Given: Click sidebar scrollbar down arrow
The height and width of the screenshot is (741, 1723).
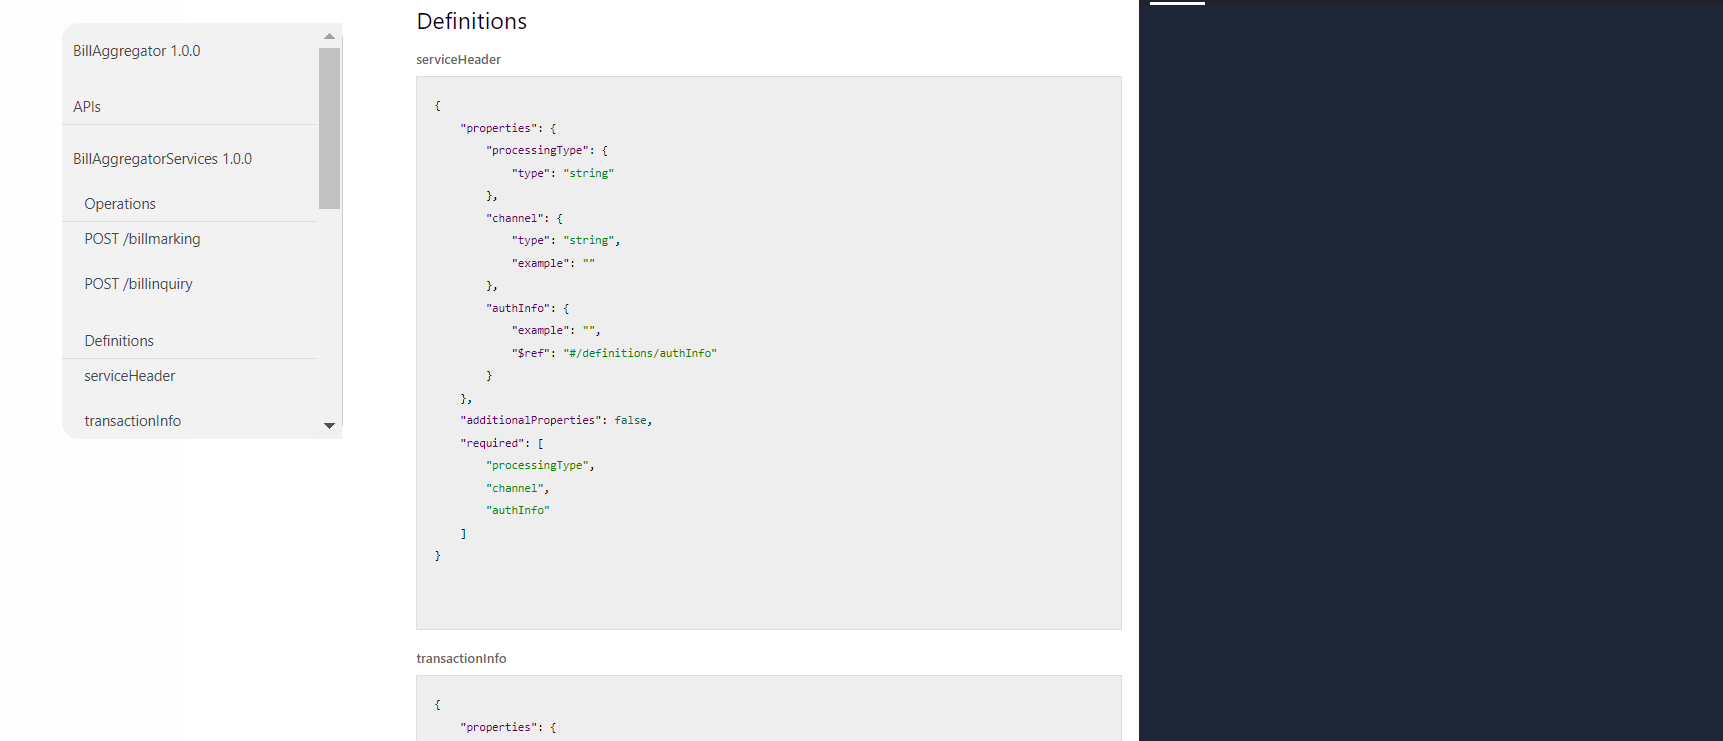Looking at the screenshot, I should [329, 426].
